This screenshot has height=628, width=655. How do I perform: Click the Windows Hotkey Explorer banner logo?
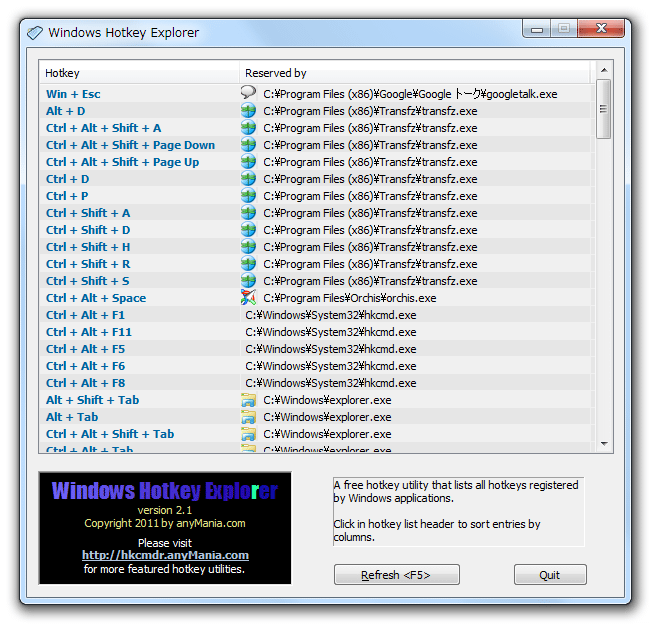click(165, 491)
